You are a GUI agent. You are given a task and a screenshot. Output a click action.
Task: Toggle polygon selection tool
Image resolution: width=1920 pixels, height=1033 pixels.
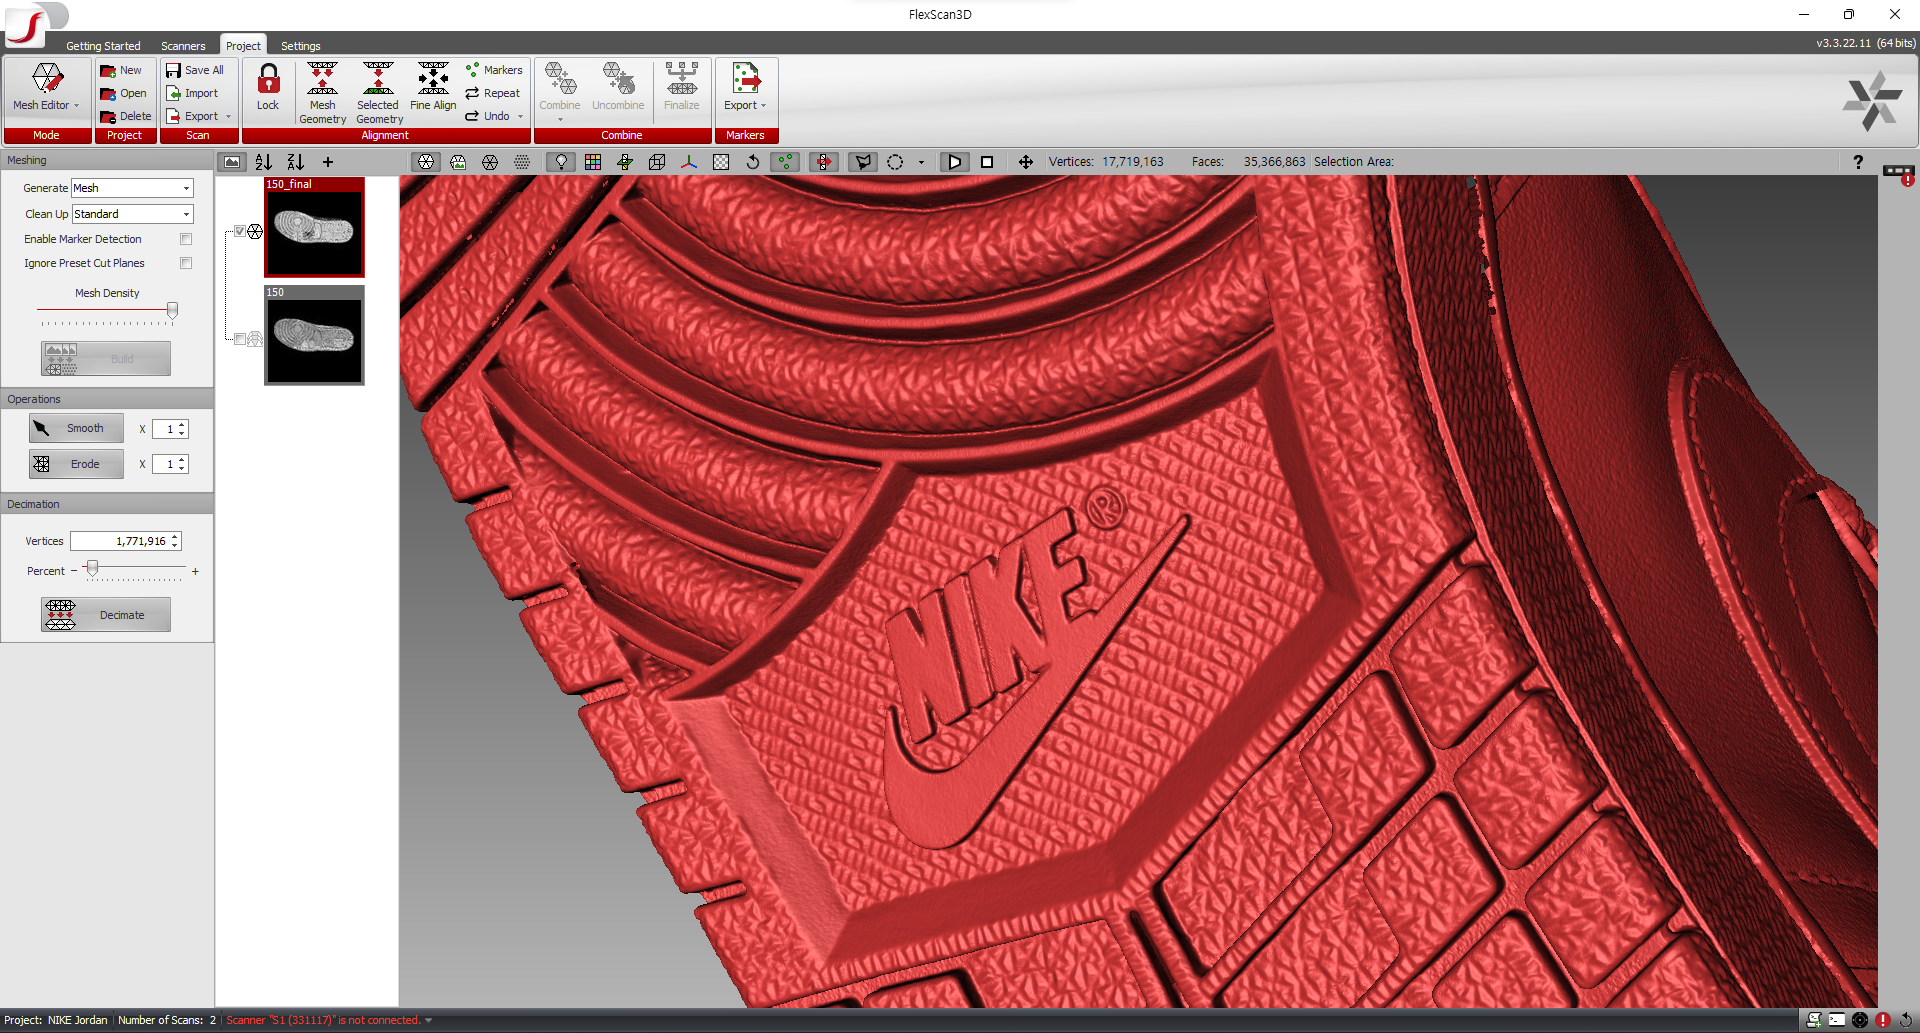pyautogui.click(x=862, y=162)
